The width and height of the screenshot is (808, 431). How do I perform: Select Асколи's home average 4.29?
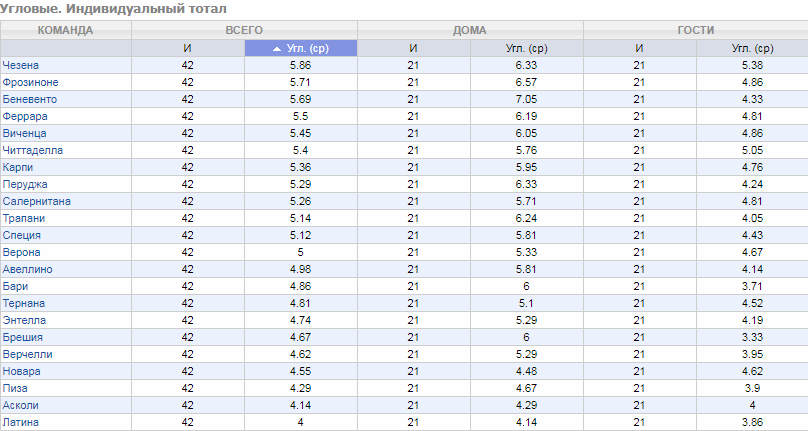click(526, 405)
